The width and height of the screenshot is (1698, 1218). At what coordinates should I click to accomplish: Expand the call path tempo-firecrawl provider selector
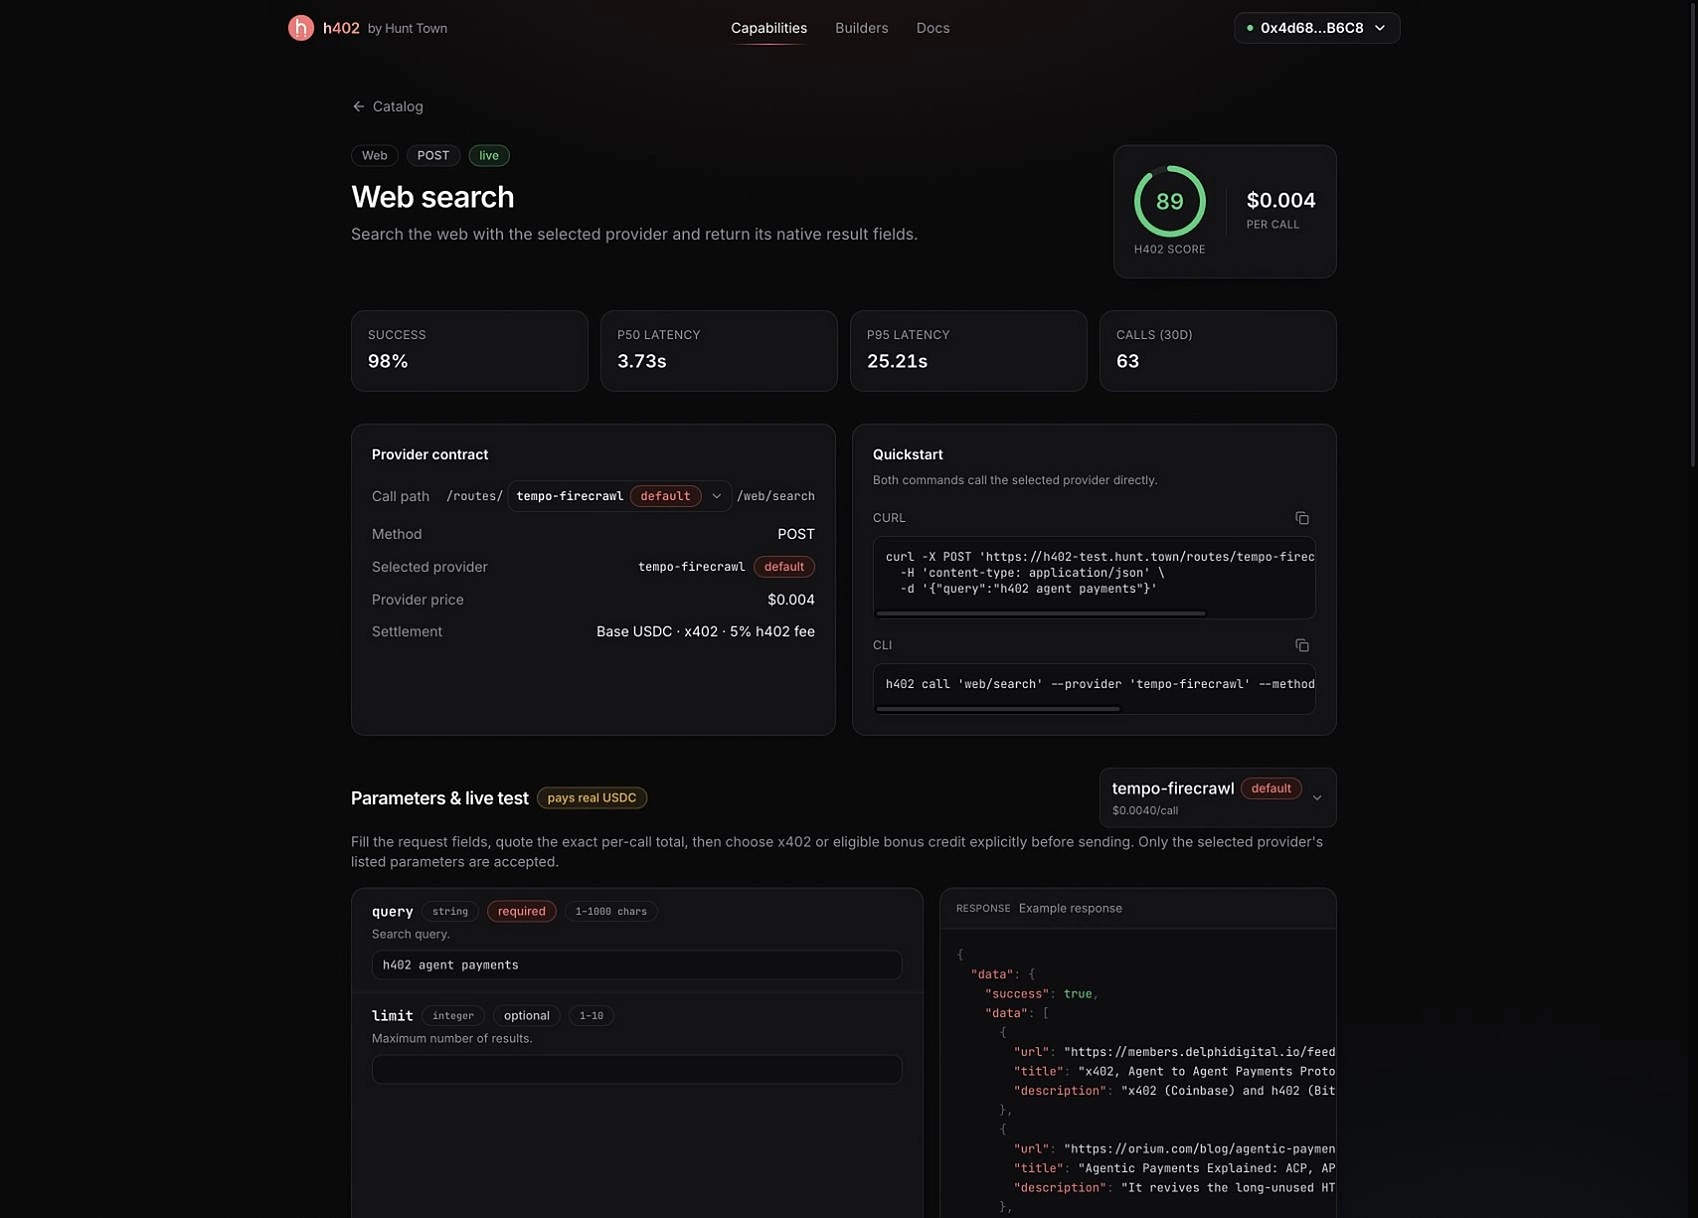click(x=619, y=496)
